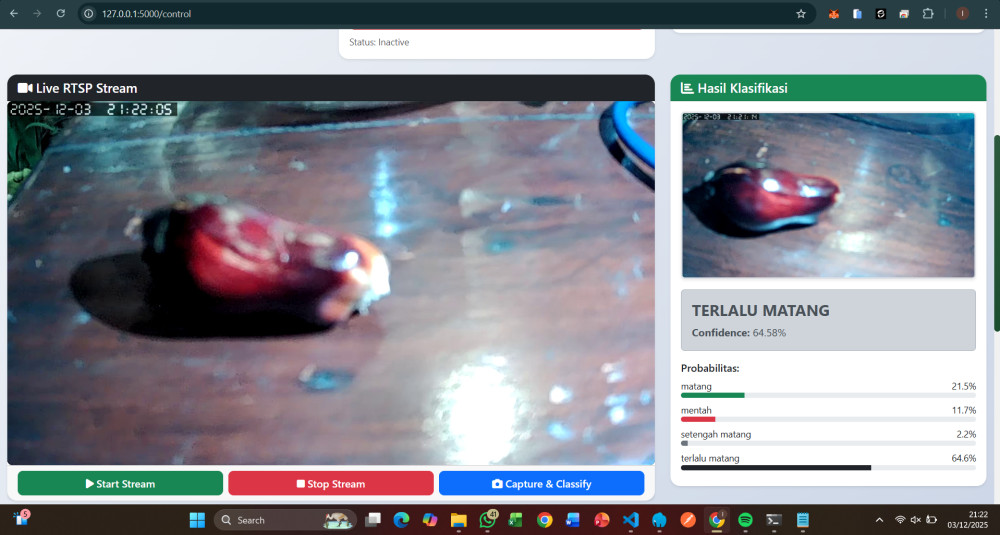This screenshot has width=1000, height=535.
Task: Bookmark this page with the star icon
Action: pos(800,14)
